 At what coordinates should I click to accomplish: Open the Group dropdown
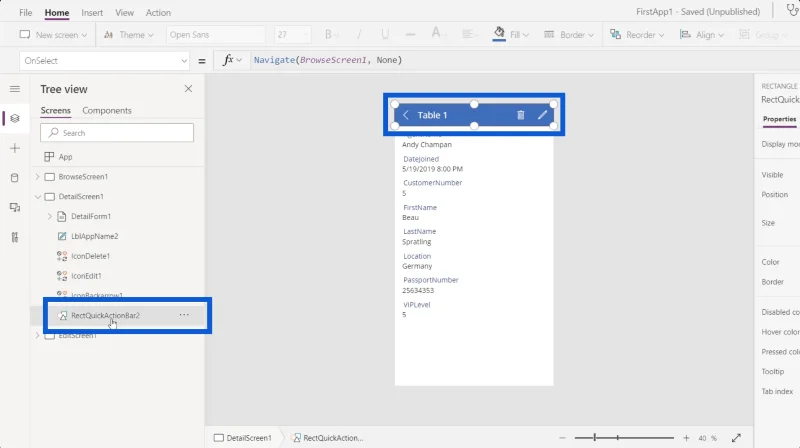[763, 35]
